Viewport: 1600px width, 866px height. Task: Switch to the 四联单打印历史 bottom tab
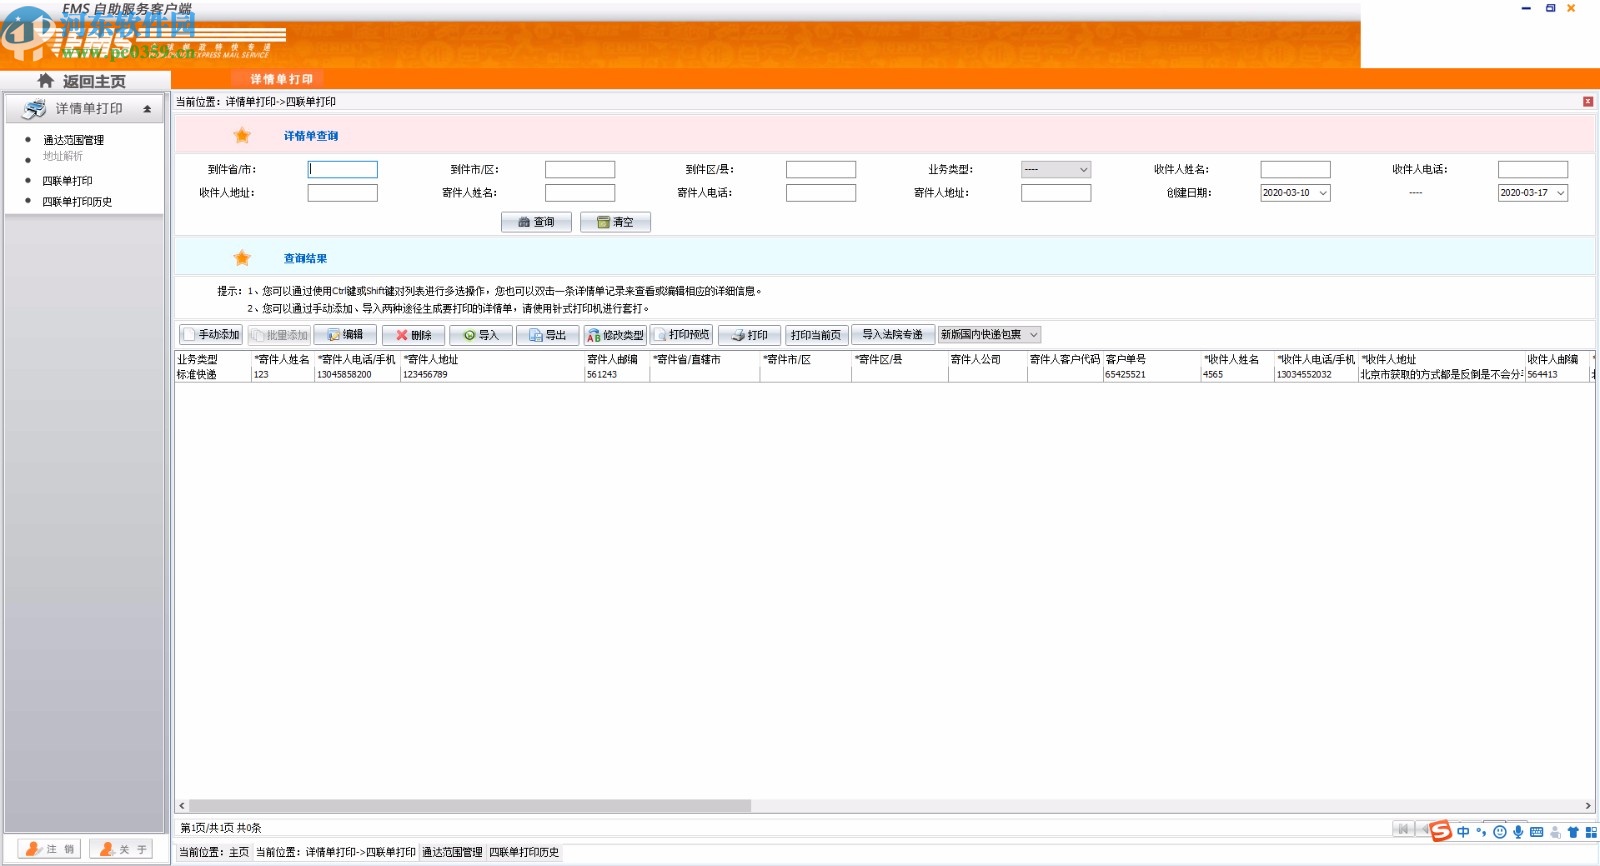(524, 853)
